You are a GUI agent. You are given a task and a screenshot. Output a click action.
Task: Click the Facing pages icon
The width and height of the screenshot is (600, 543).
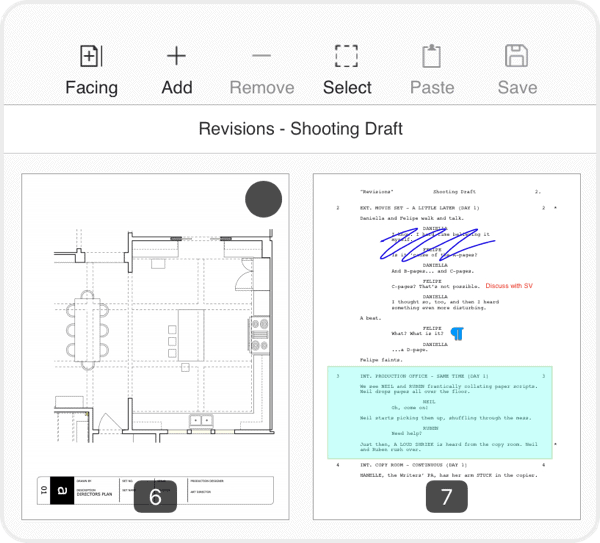(x=91, y=56)
